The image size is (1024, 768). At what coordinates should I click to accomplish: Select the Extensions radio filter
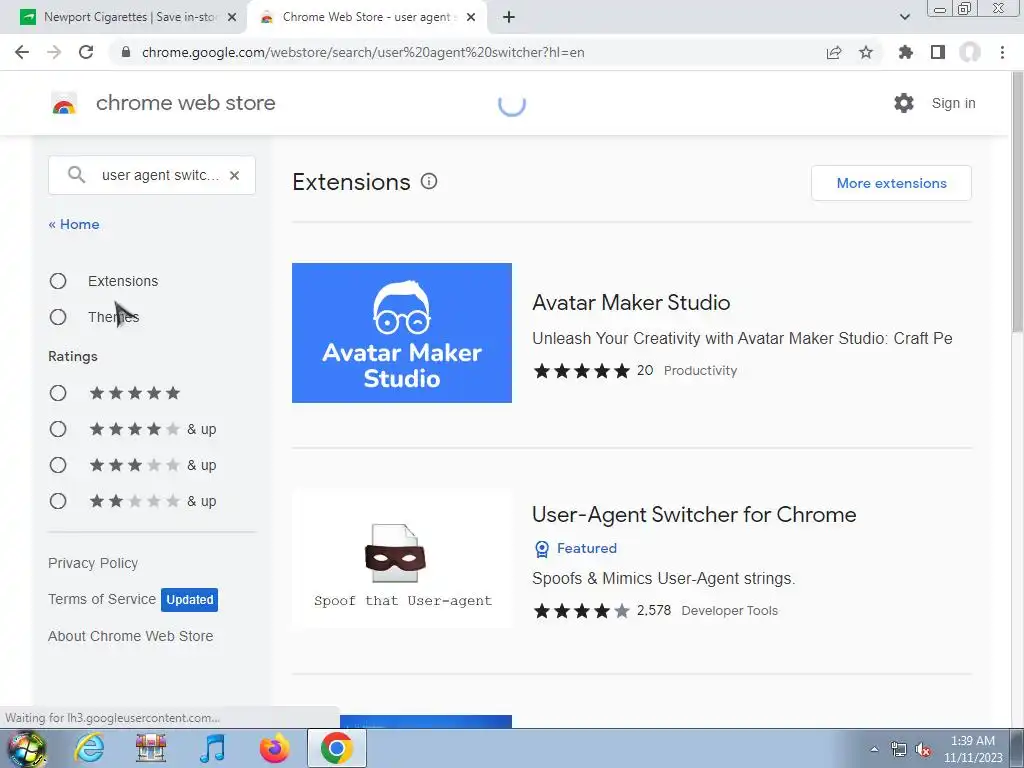(58, 281)
